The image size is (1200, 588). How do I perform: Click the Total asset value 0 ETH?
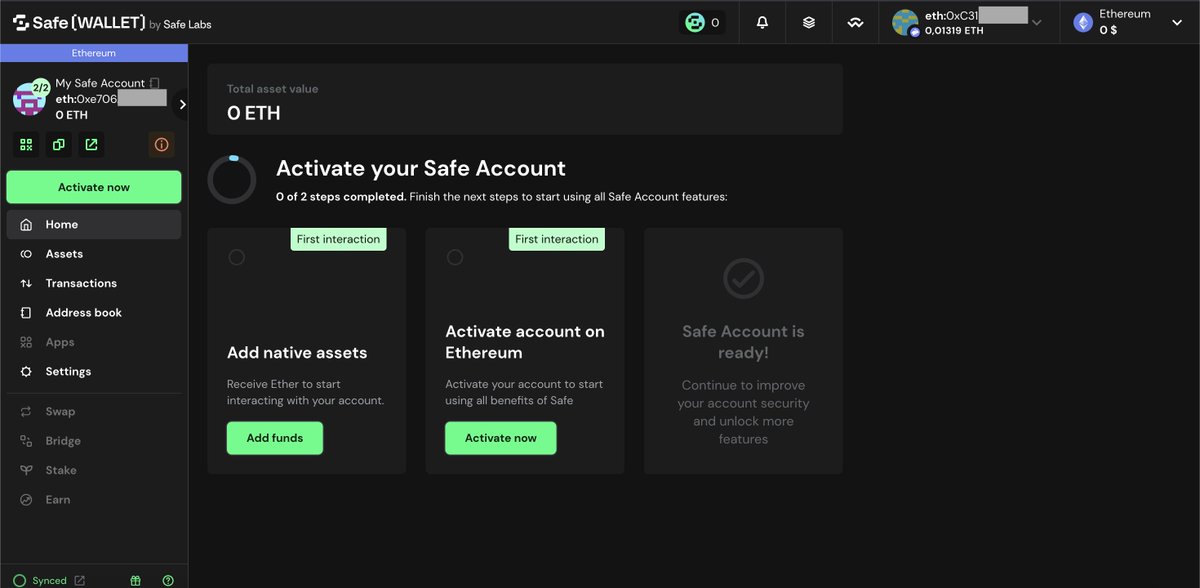tap(254, 113)
